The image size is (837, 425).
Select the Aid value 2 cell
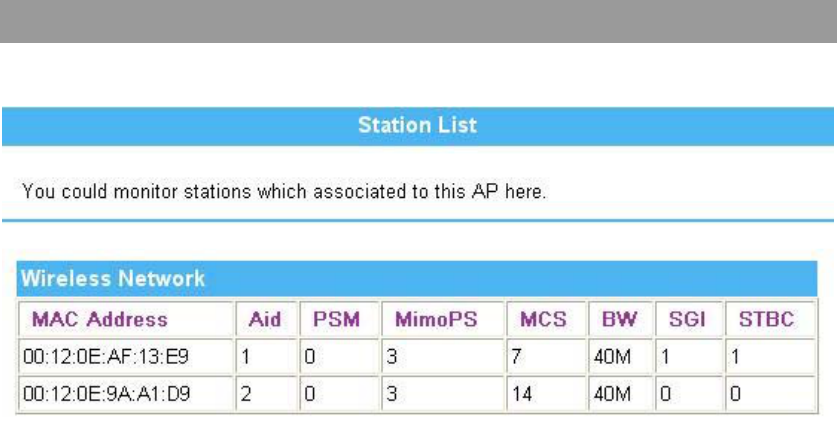point(266,393)
